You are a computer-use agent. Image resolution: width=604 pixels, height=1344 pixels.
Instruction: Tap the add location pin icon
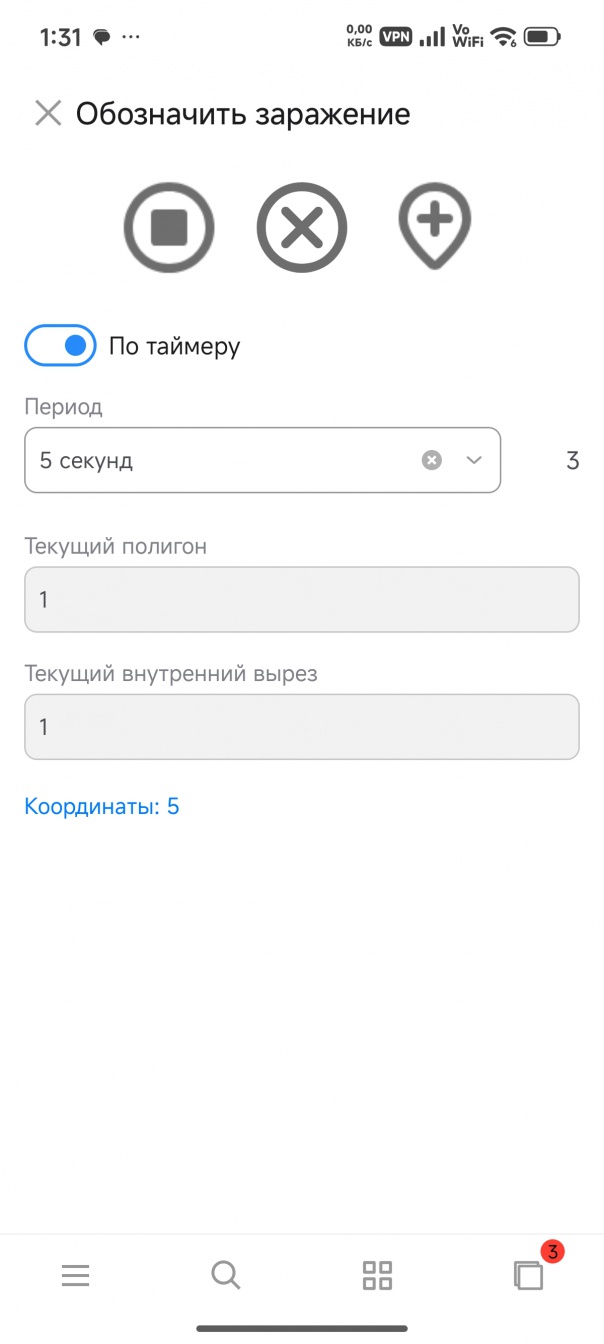point(435,226)
